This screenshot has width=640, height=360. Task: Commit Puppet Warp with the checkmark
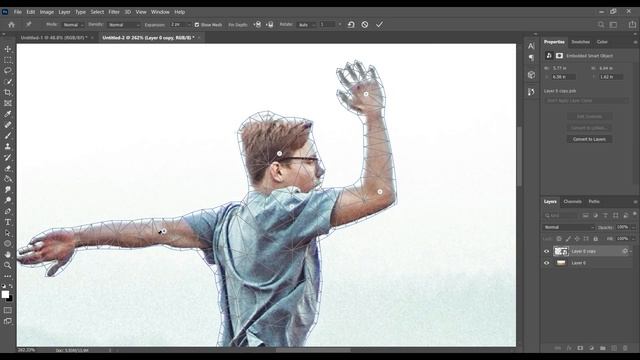coord(379,24)
